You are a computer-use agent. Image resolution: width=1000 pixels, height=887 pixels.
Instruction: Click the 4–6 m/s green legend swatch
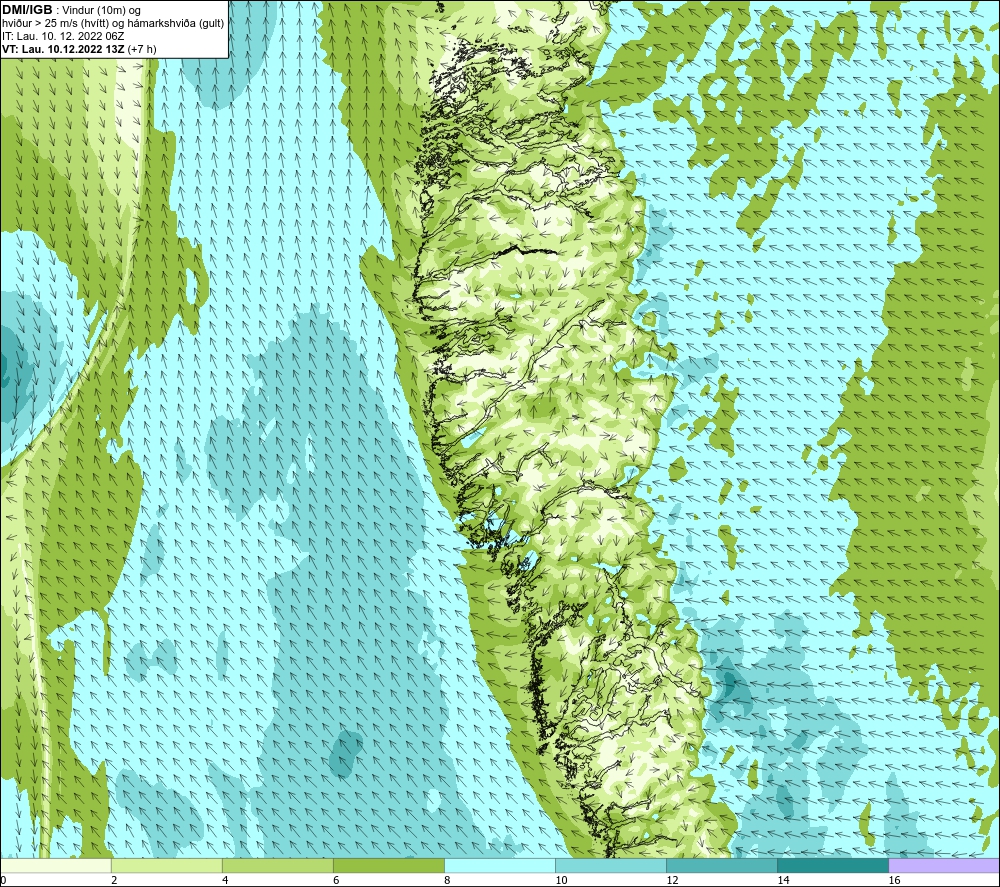coord(278,865)
